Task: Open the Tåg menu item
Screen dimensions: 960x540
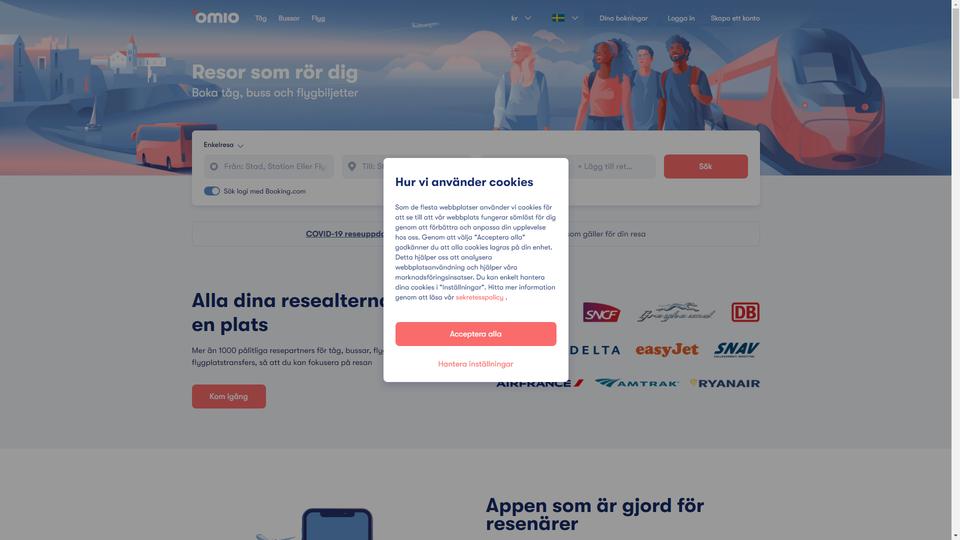Action: 261,18
